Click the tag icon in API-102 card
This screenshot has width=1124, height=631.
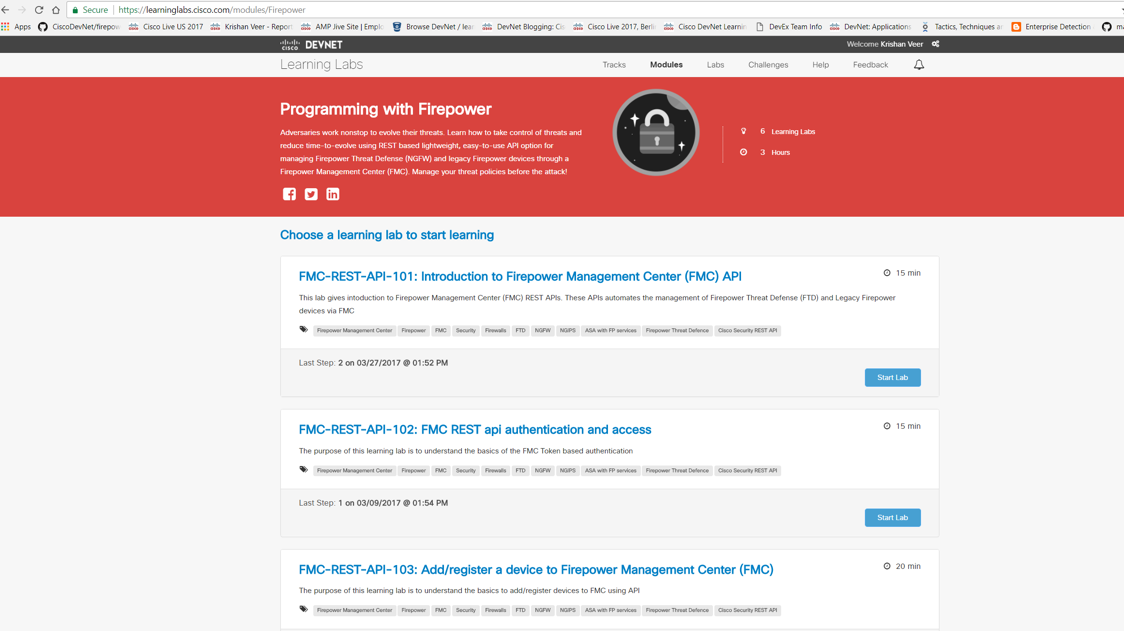coord(303,470)
